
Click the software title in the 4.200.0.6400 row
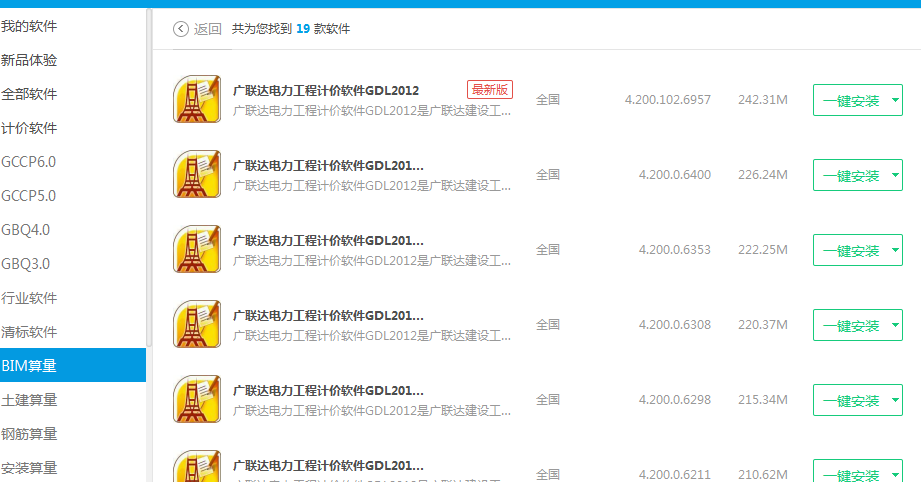pyautogui.click(x=328, y=166)
